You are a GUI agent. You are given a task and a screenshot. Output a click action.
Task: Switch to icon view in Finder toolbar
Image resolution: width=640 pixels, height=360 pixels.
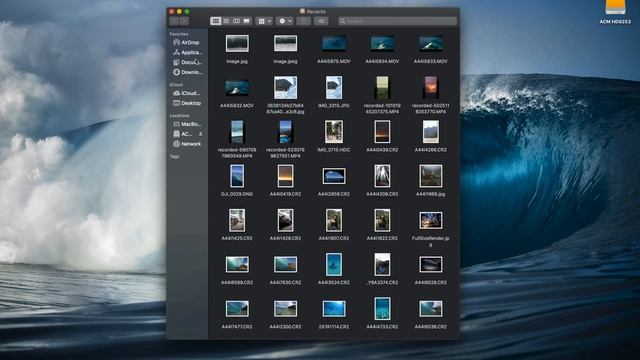[216, 21]
